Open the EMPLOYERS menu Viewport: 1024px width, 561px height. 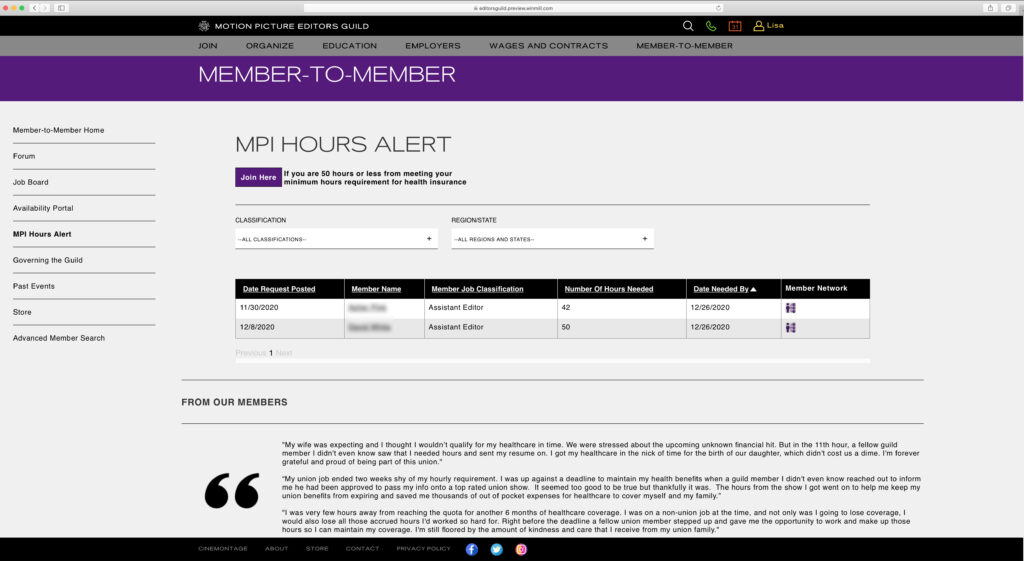[x=432, y=46]
